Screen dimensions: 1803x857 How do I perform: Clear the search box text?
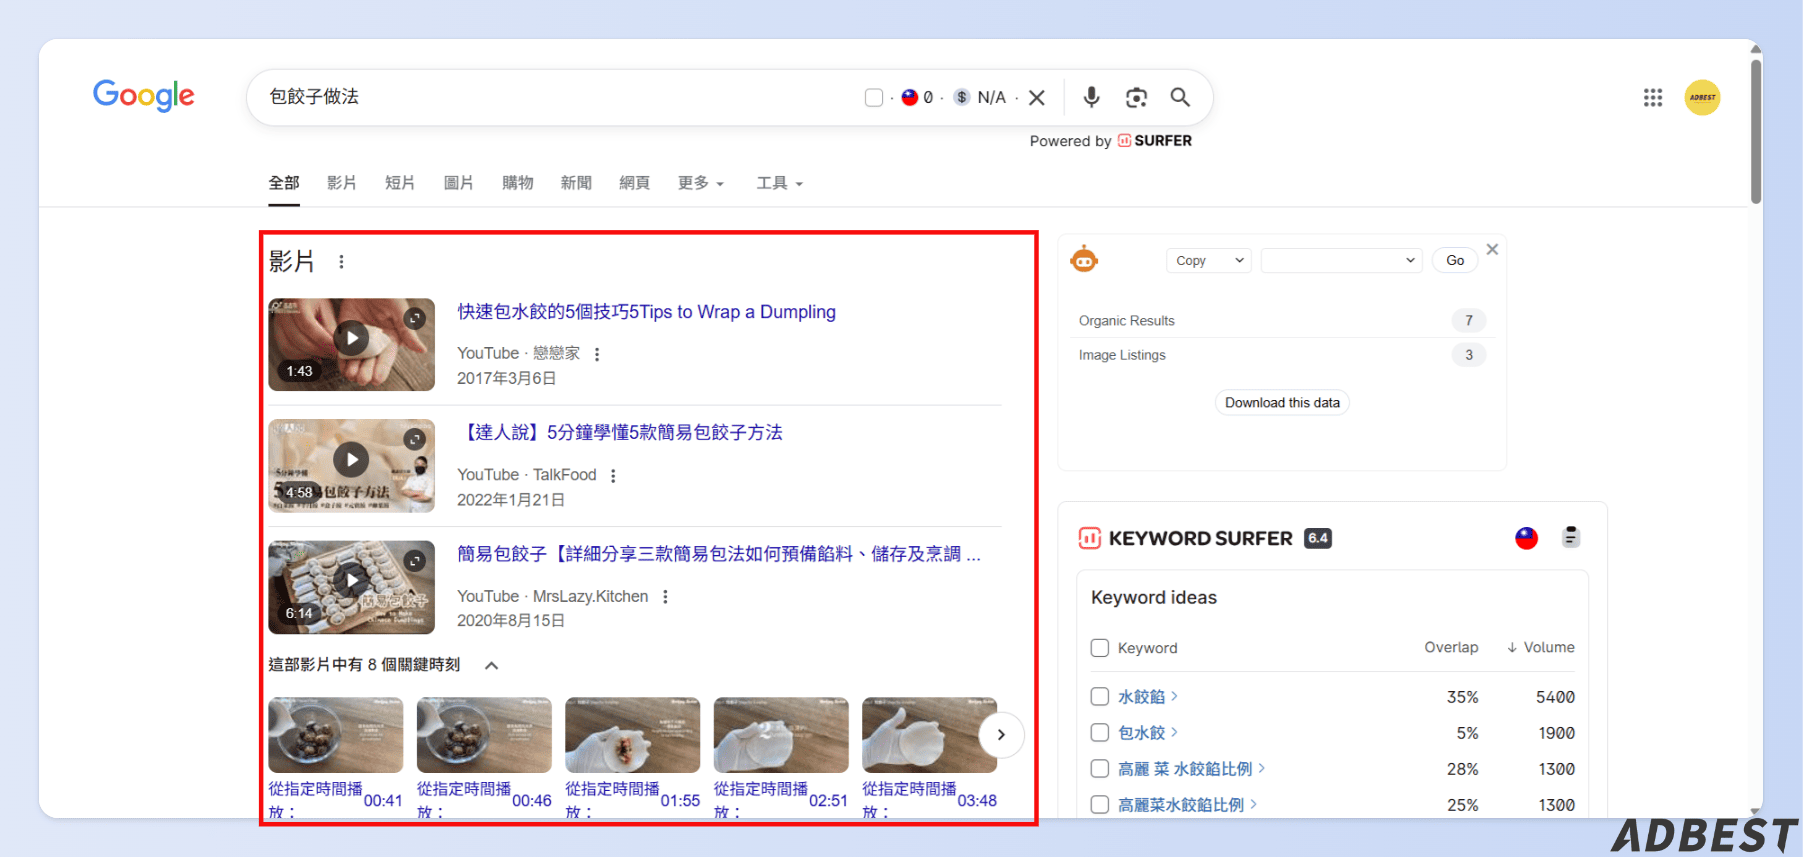(1037, 97)
